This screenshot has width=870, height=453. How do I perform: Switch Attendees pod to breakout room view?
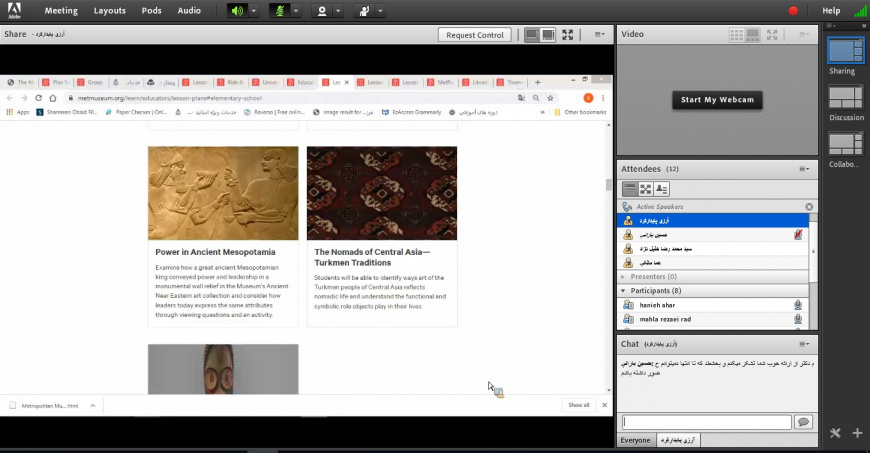coord(646,189)
